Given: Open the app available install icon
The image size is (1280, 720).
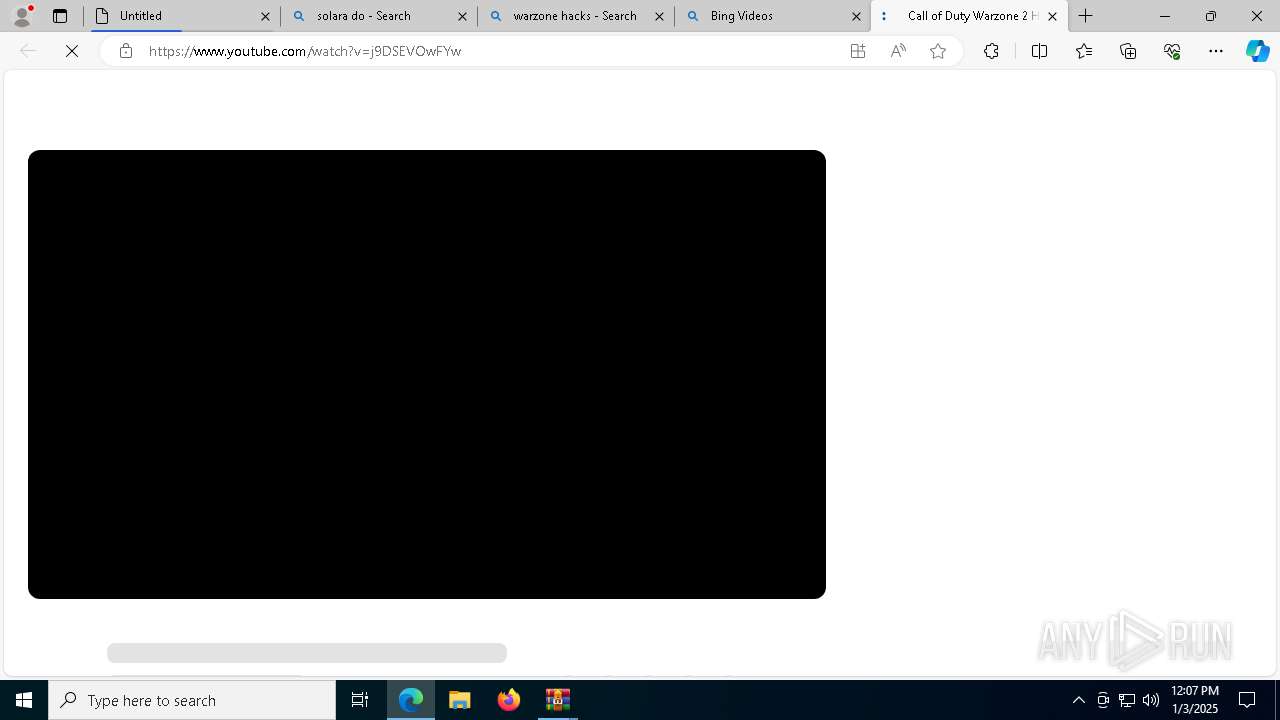Looking at the screenshot, I should click(858, 51).
